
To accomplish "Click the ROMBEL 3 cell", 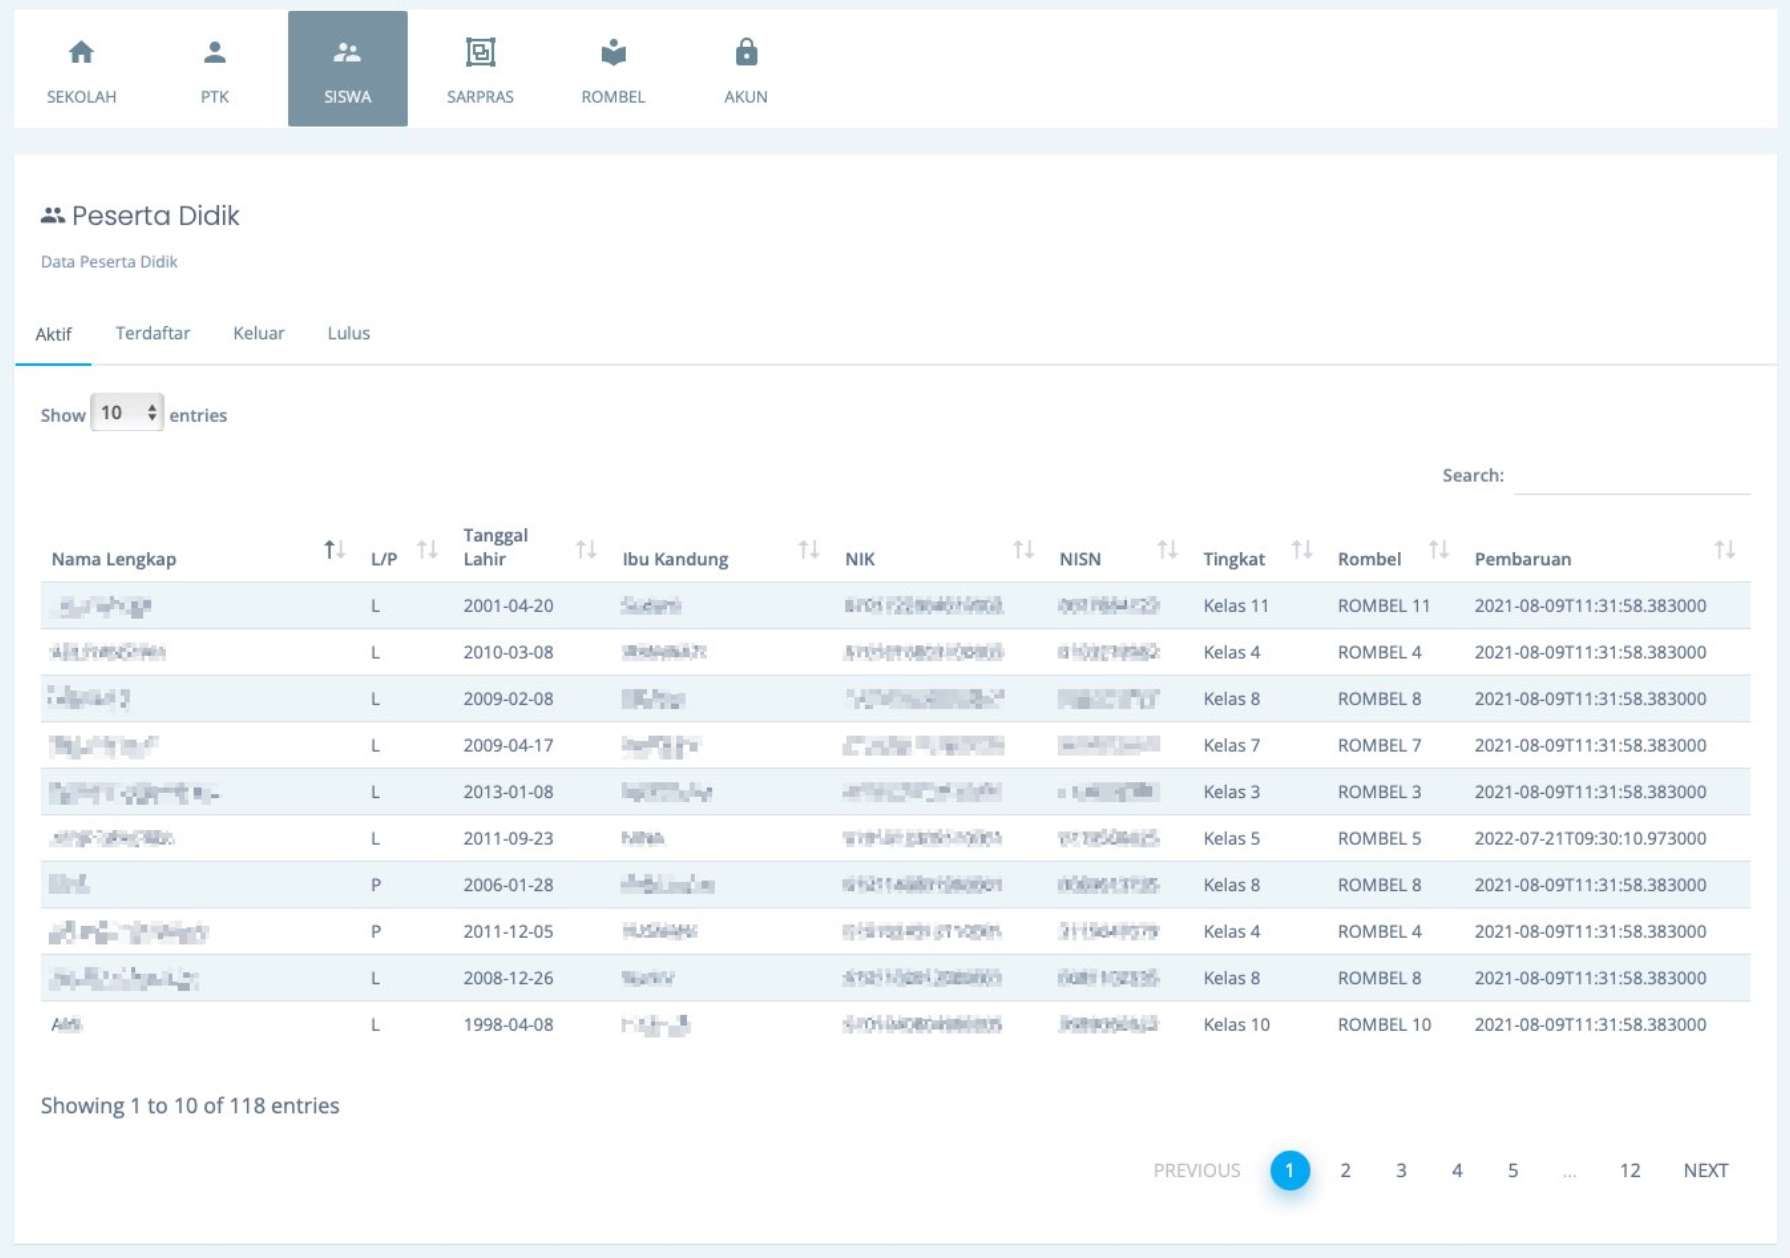I will point(1379,791).
